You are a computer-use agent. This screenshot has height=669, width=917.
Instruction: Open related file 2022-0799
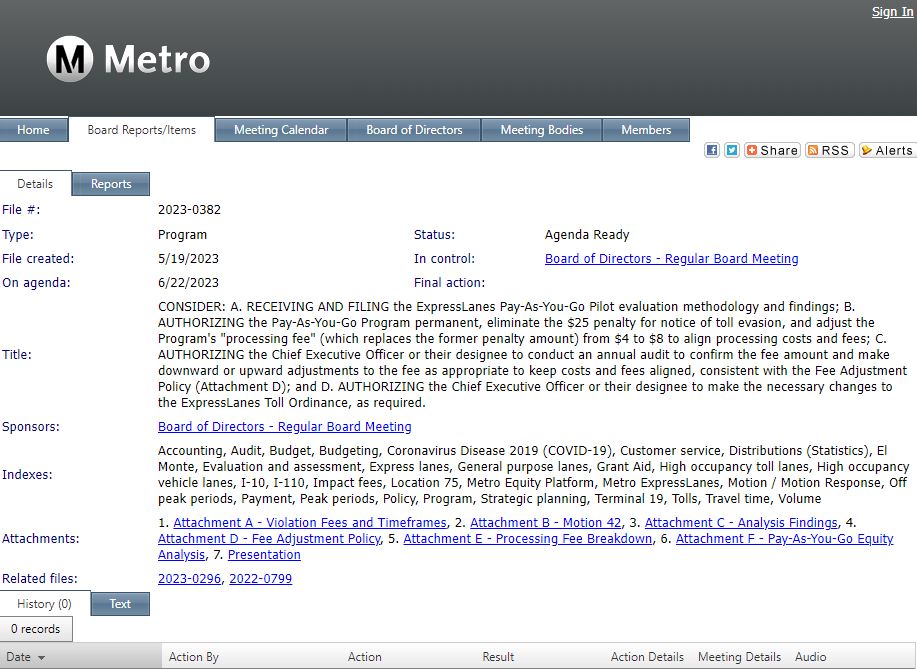click(x=260, y=578)
